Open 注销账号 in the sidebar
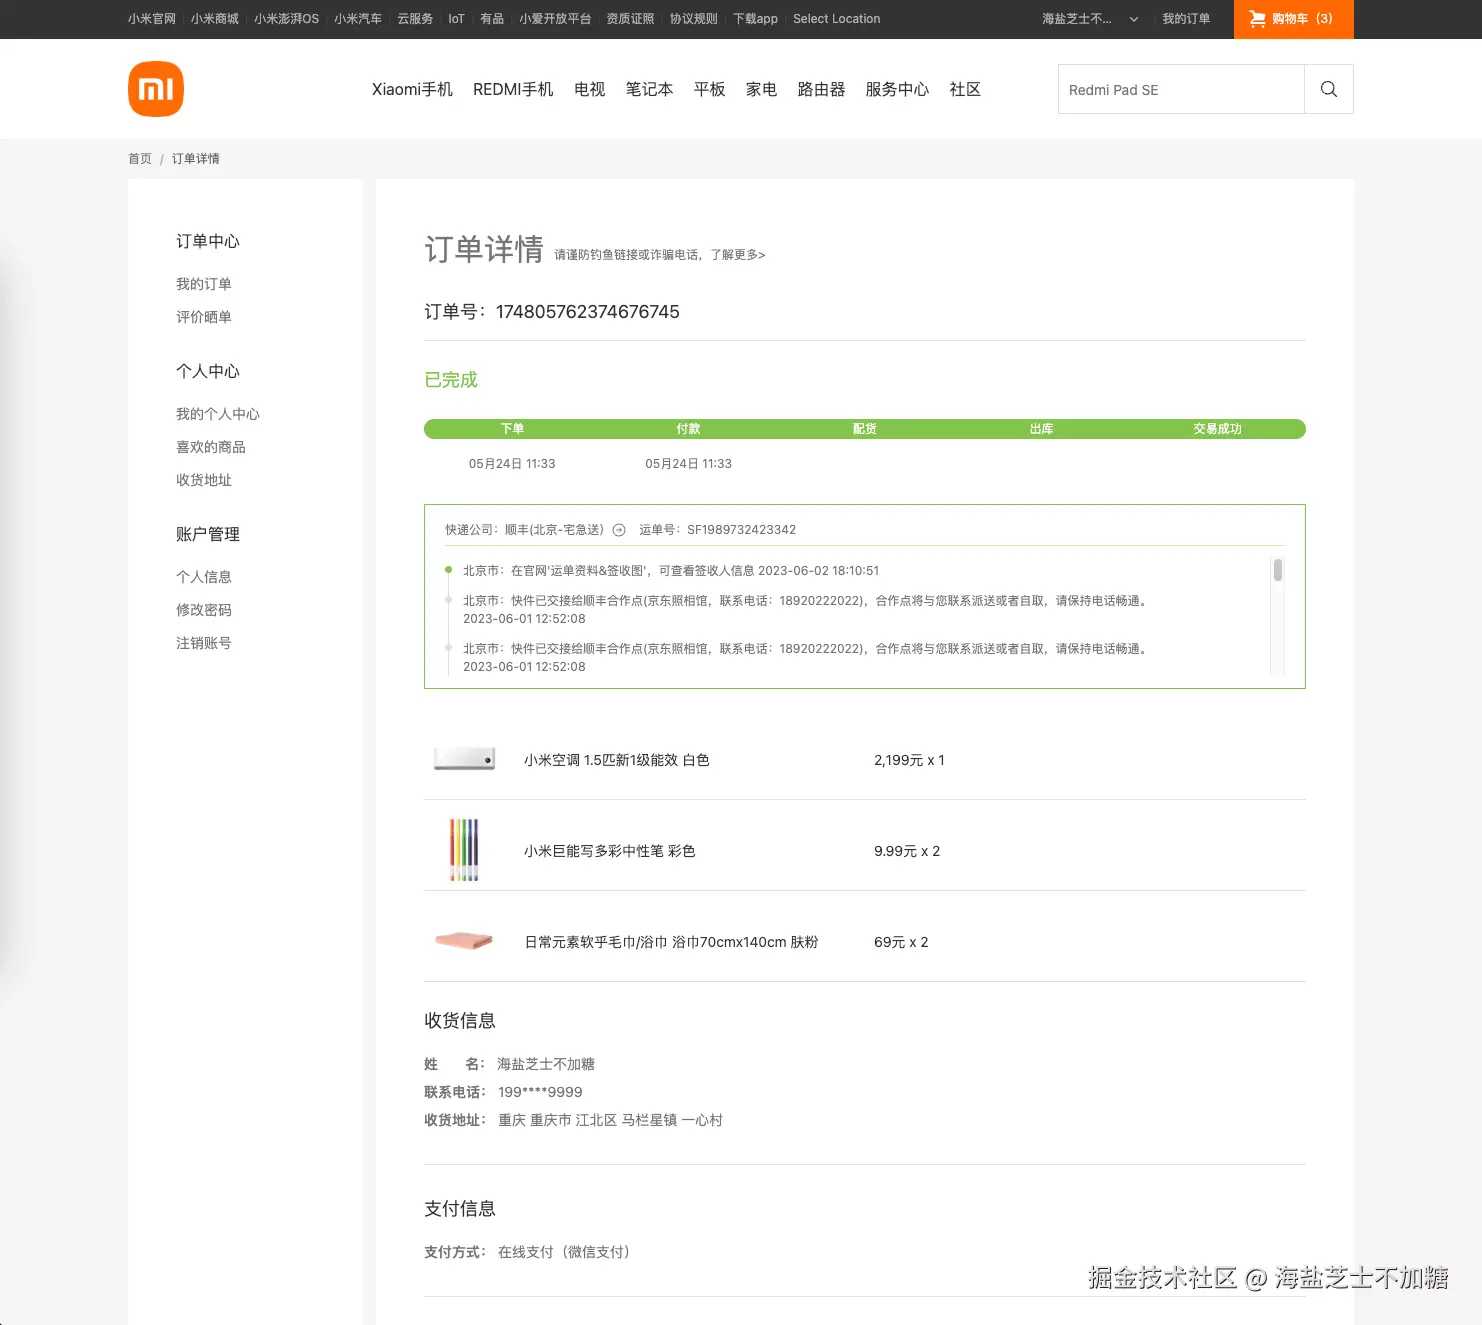The height and width of the screenshot is (1325, 1482). coord(204,643)
